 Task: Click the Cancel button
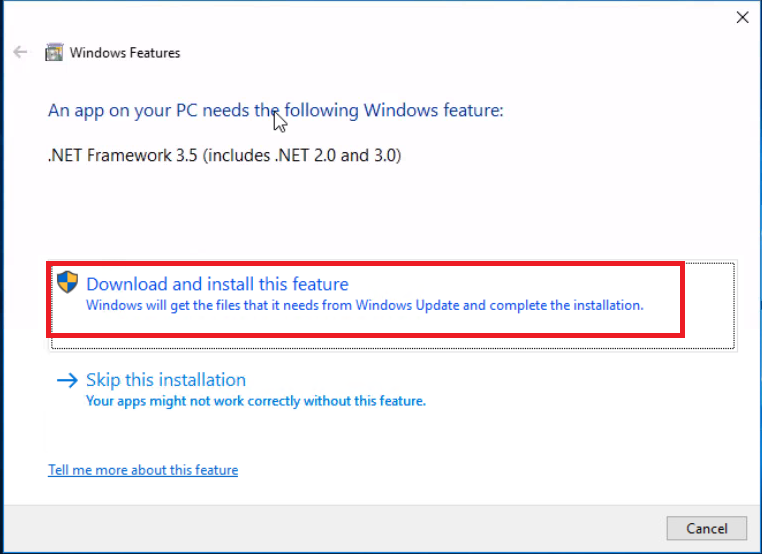pyautogui.click(x=707, y=528)
